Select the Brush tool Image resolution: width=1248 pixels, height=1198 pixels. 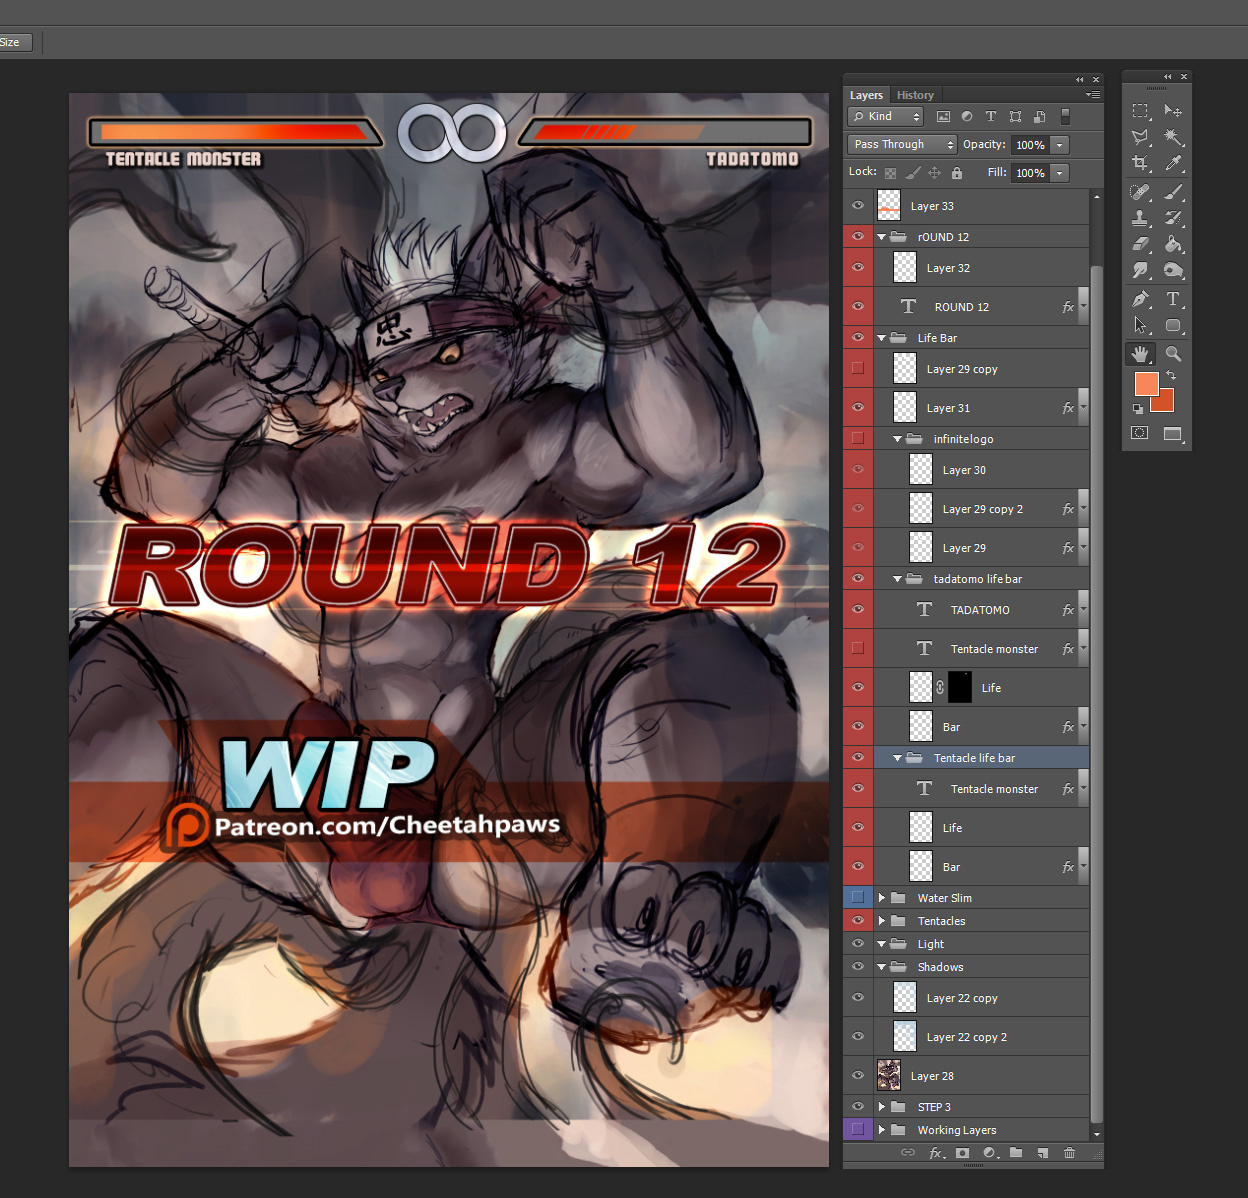[x=1173, y=191]
